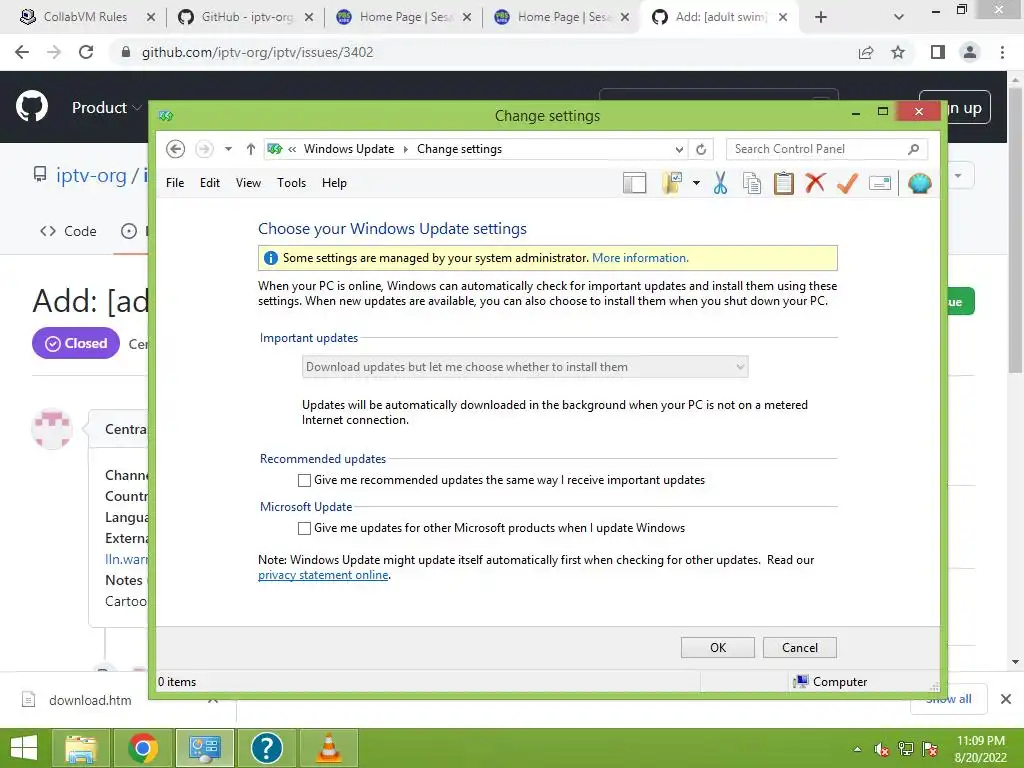Open the Code tab on GitHub
1024x768 pixels.
(x=68, y=231)
